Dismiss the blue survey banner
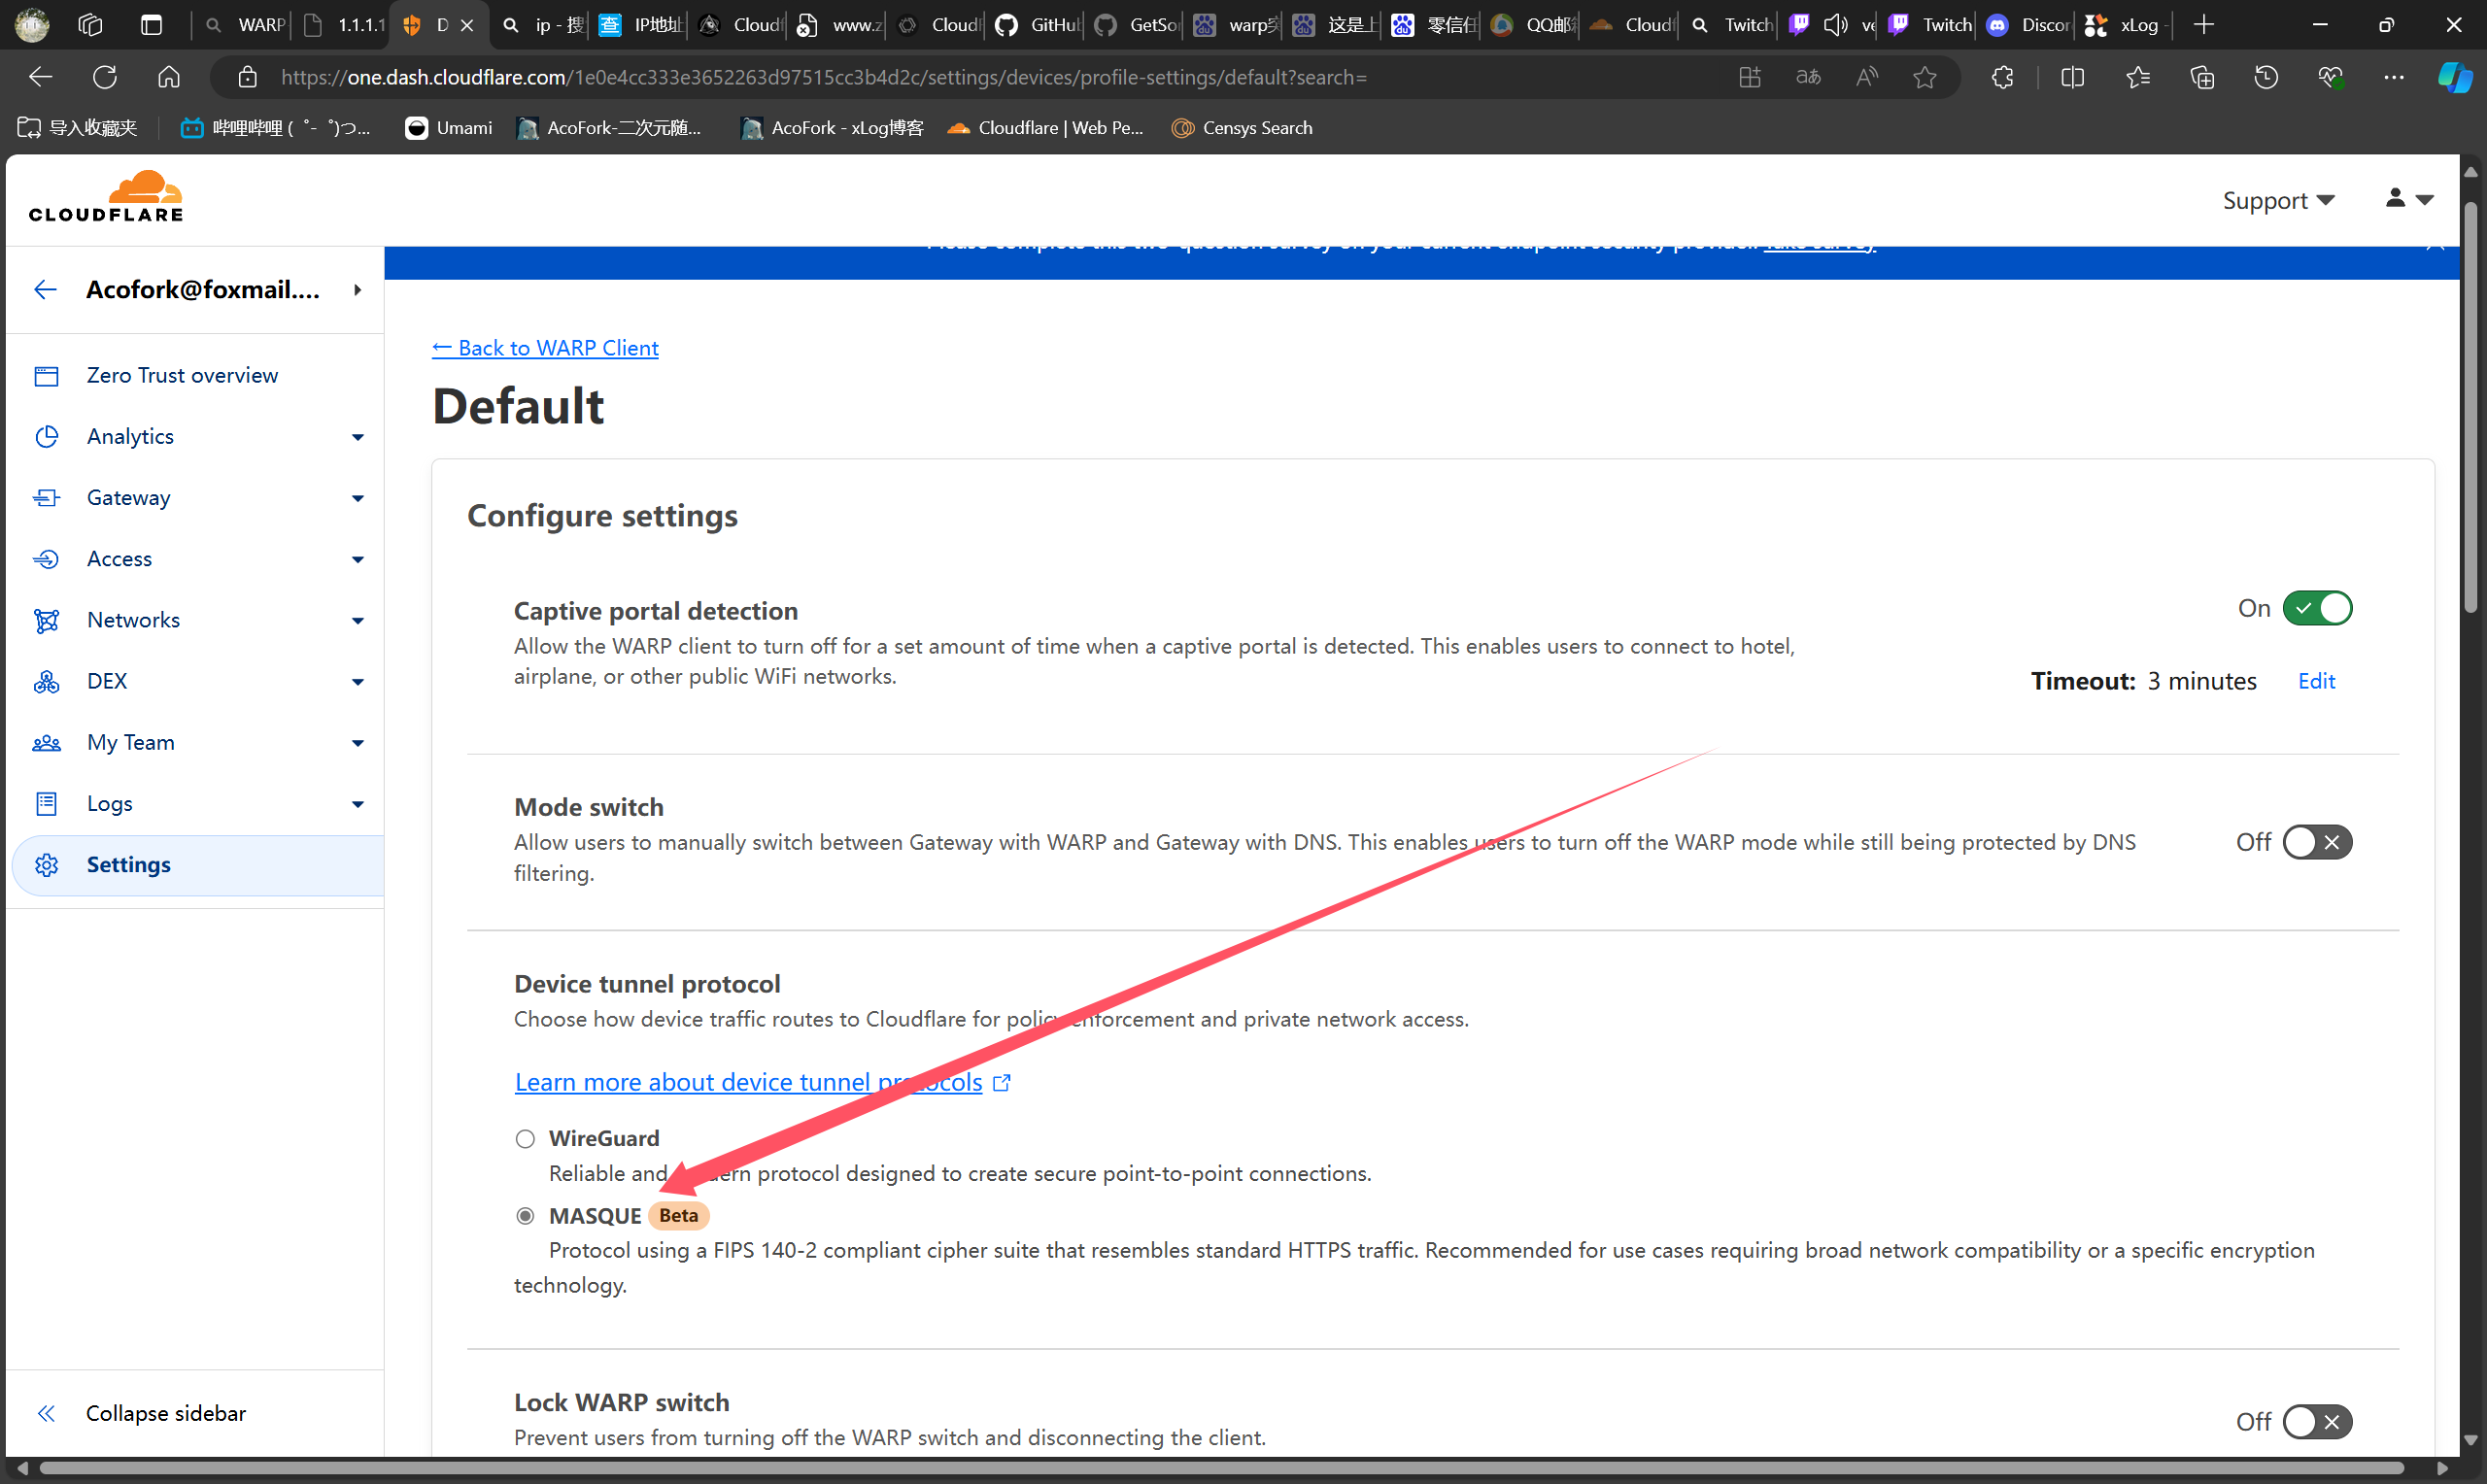 pos(2435,246)
